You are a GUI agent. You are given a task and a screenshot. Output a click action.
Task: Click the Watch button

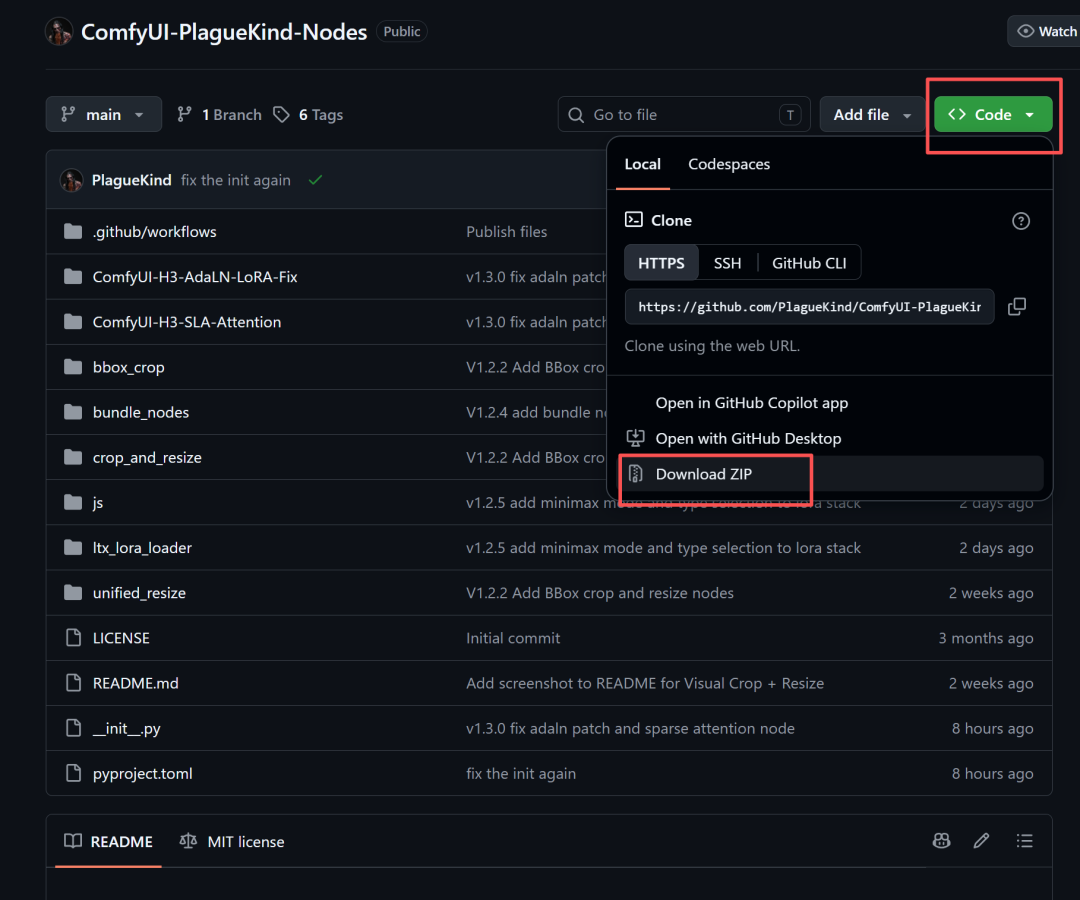coord(1044,32)
